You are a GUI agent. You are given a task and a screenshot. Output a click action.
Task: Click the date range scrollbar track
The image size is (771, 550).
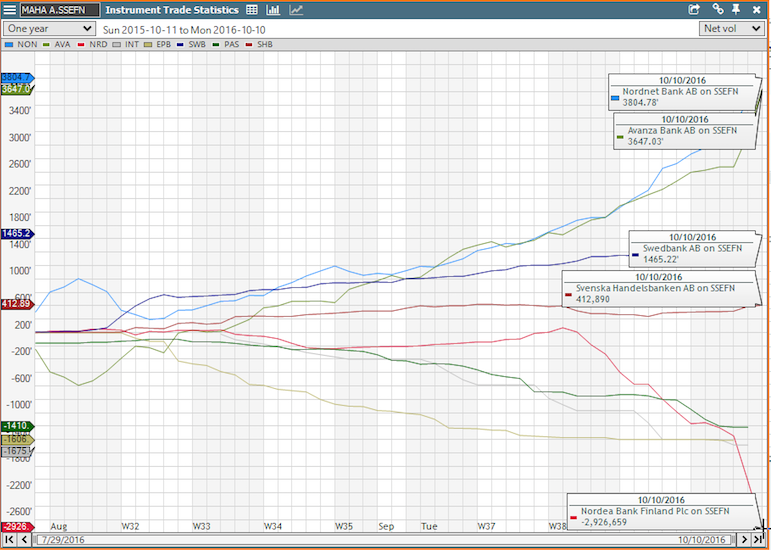[x=385, y=539]
